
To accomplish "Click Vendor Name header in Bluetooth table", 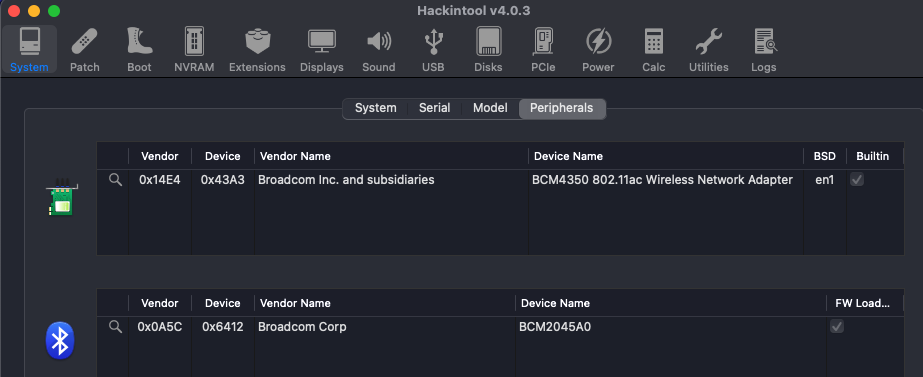I will [385, 303].
